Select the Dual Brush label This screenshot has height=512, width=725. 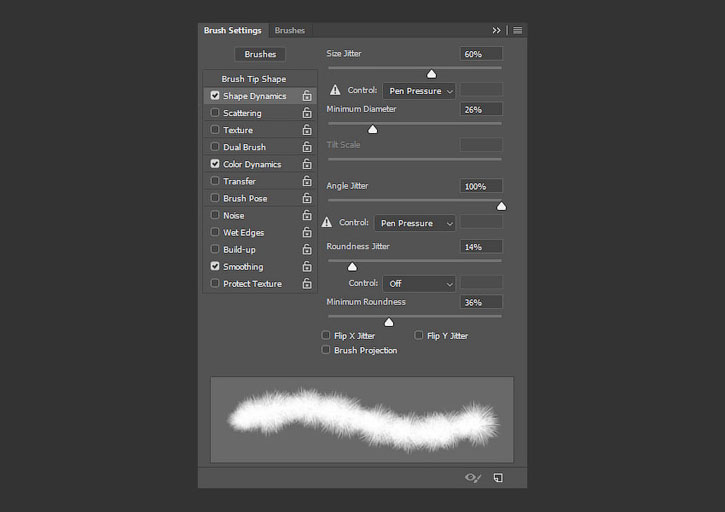(x=244, y=147)
